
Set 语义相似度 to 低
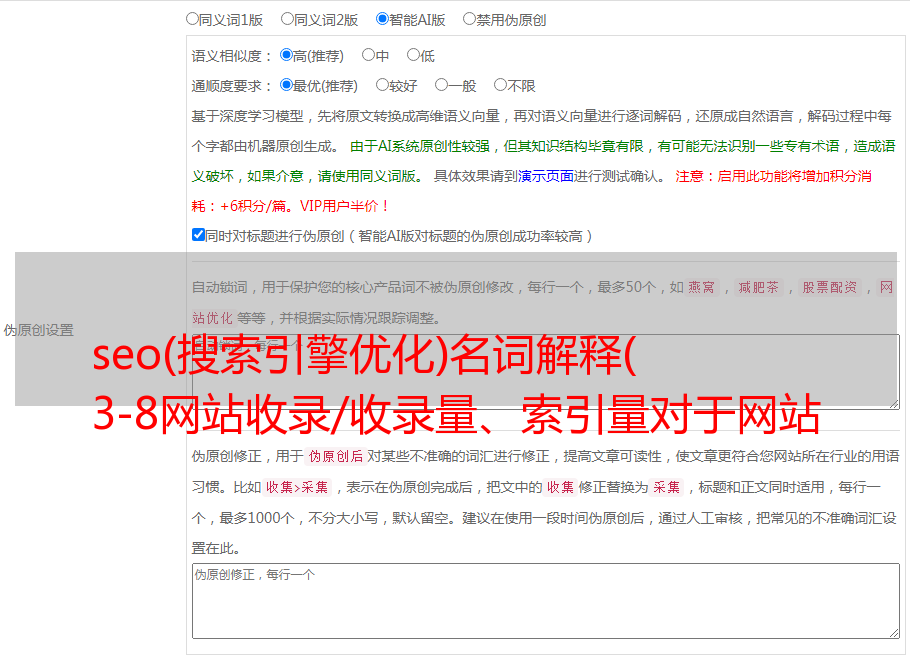413,55
